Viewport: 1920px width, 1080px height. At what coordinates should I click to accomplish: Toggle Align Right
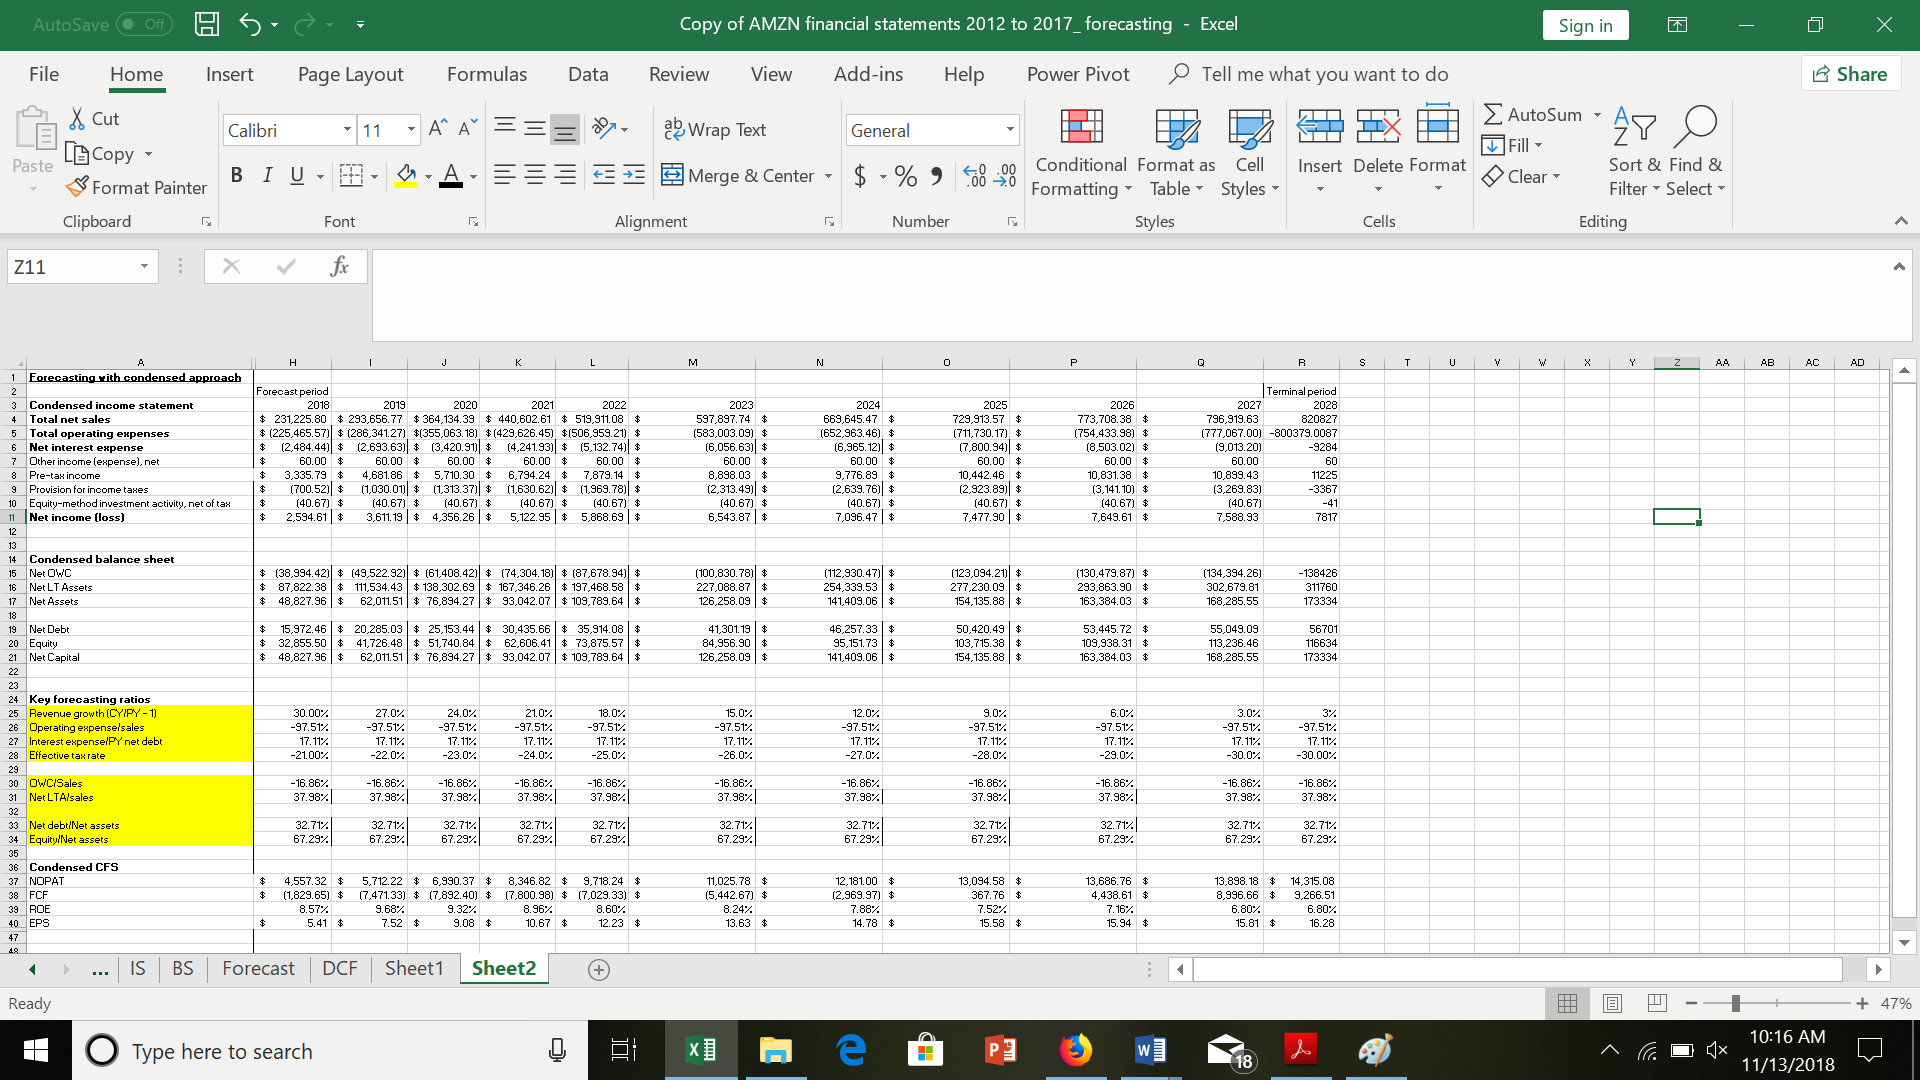[565, 175]
